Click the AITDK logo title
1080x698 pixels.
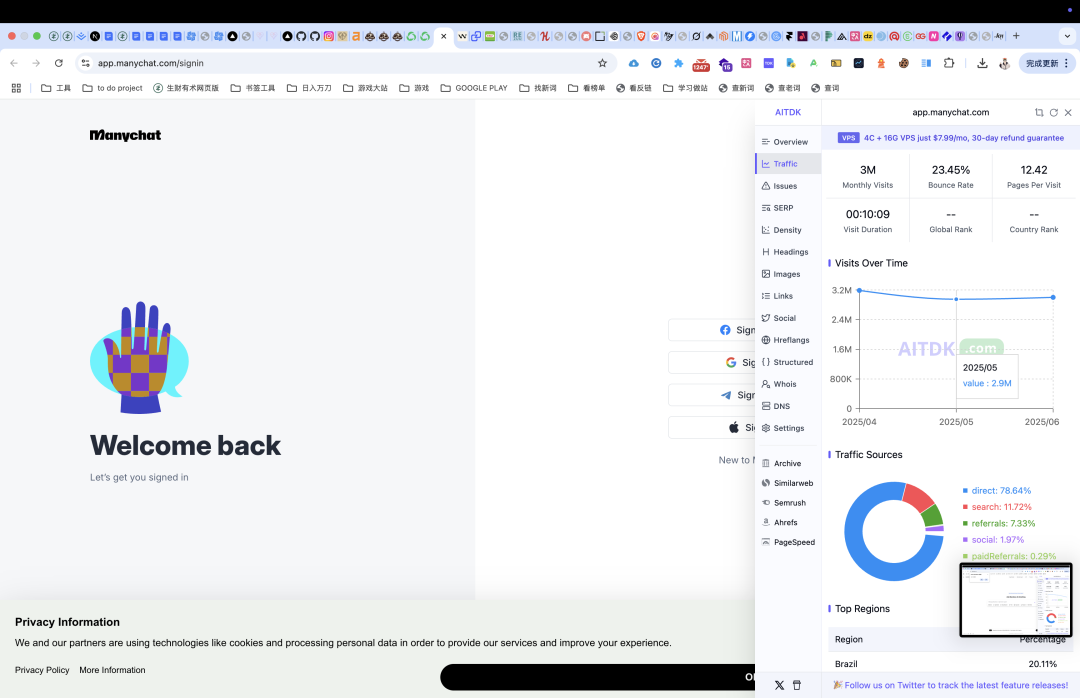click(x=788, y=112)
